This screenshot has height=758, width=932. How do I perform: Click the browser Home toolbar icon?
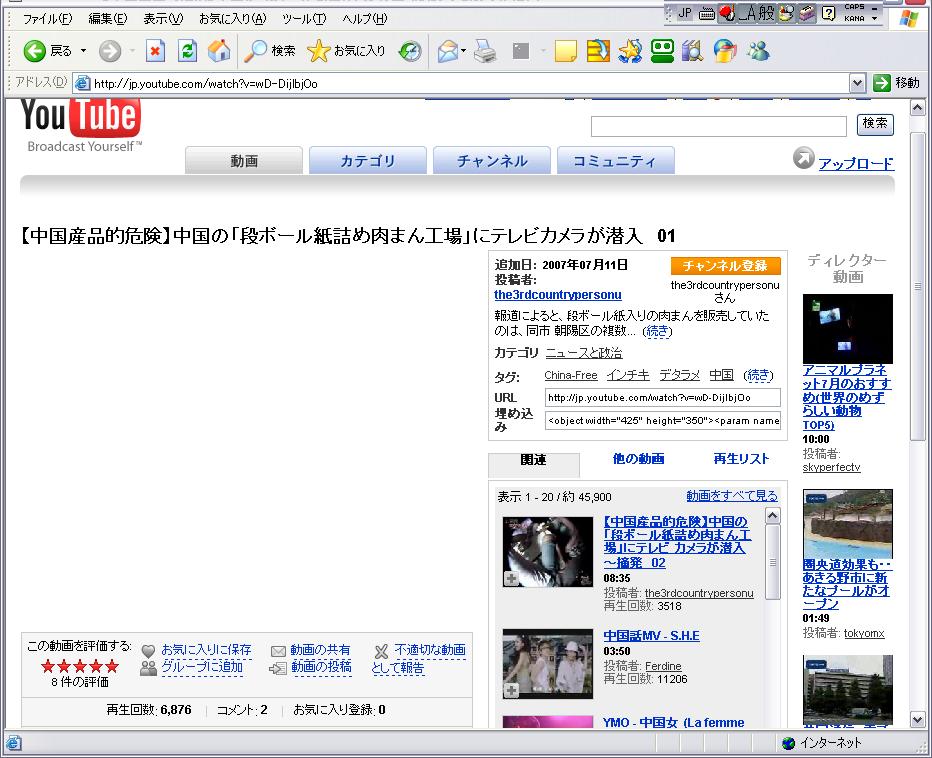point(219,51)
